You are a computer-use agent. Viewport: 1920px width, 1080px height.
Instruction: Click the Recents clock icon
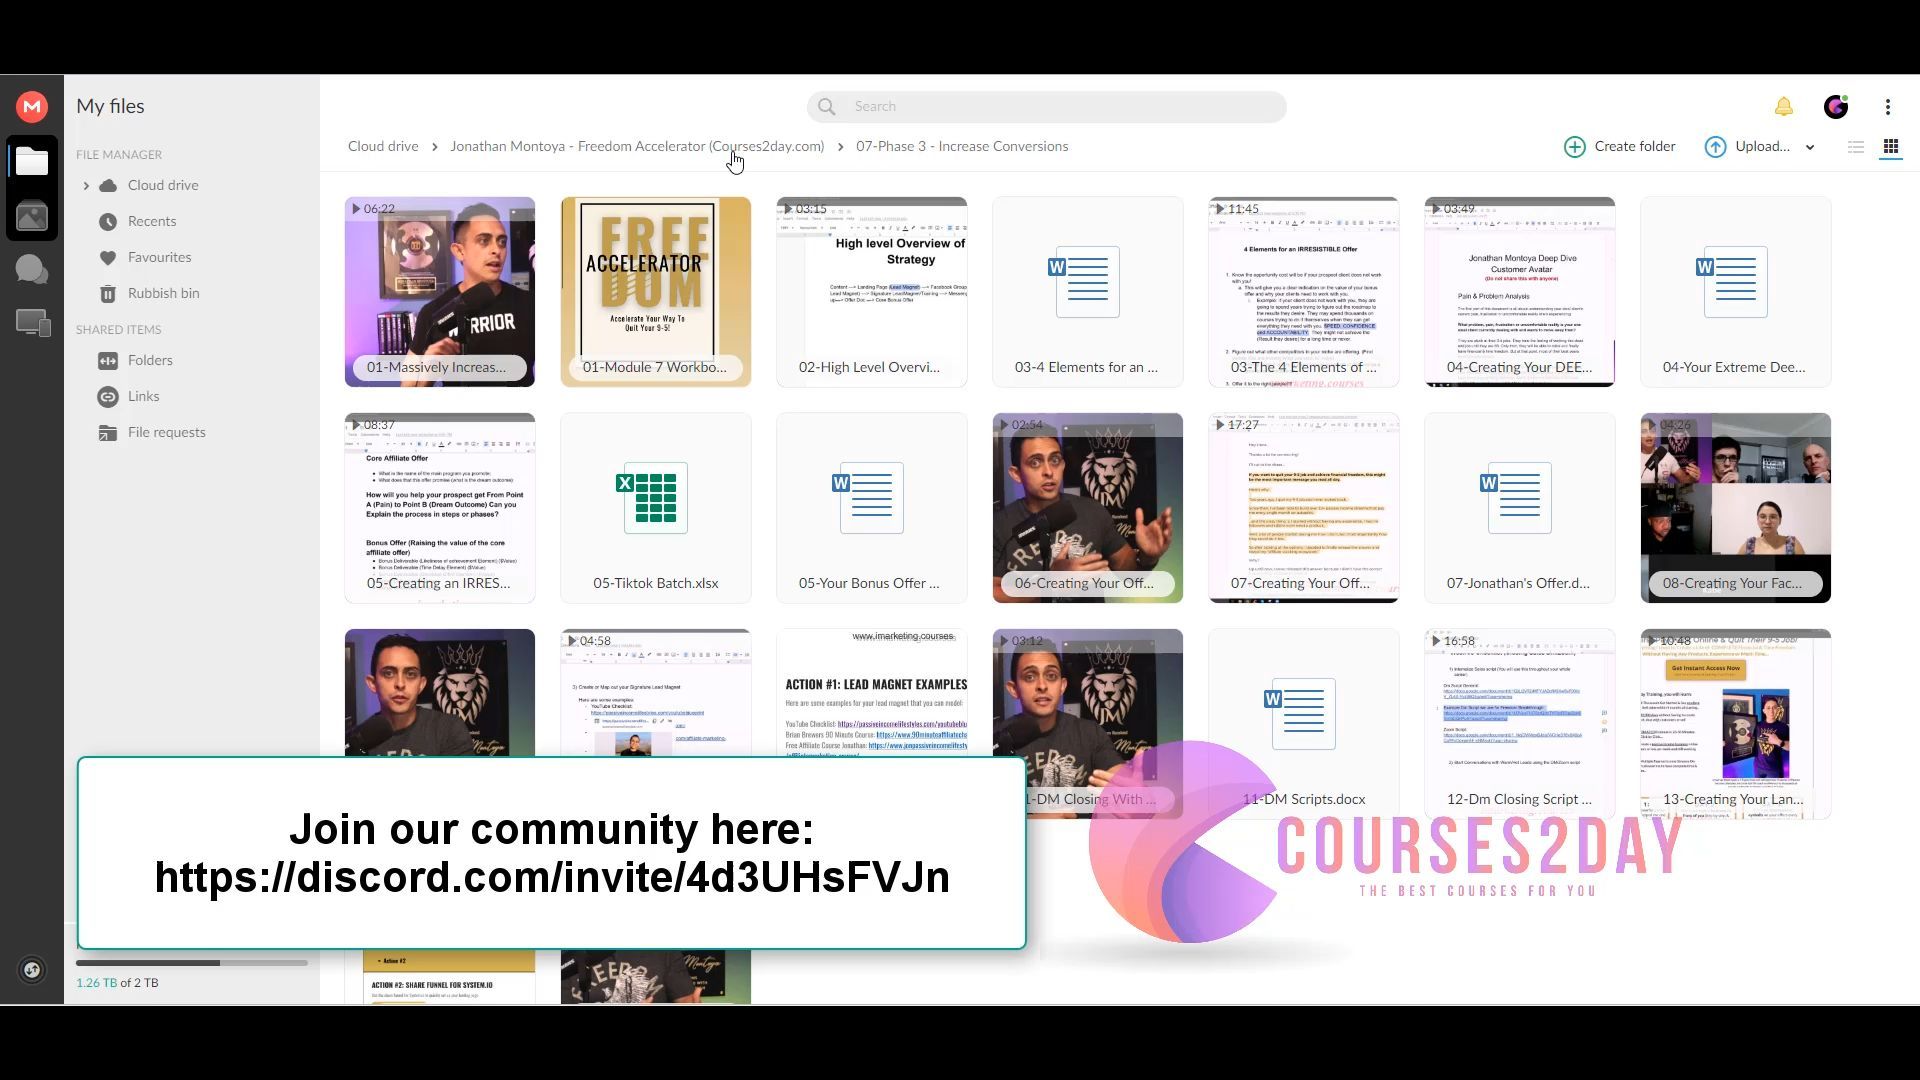[108, 221]
